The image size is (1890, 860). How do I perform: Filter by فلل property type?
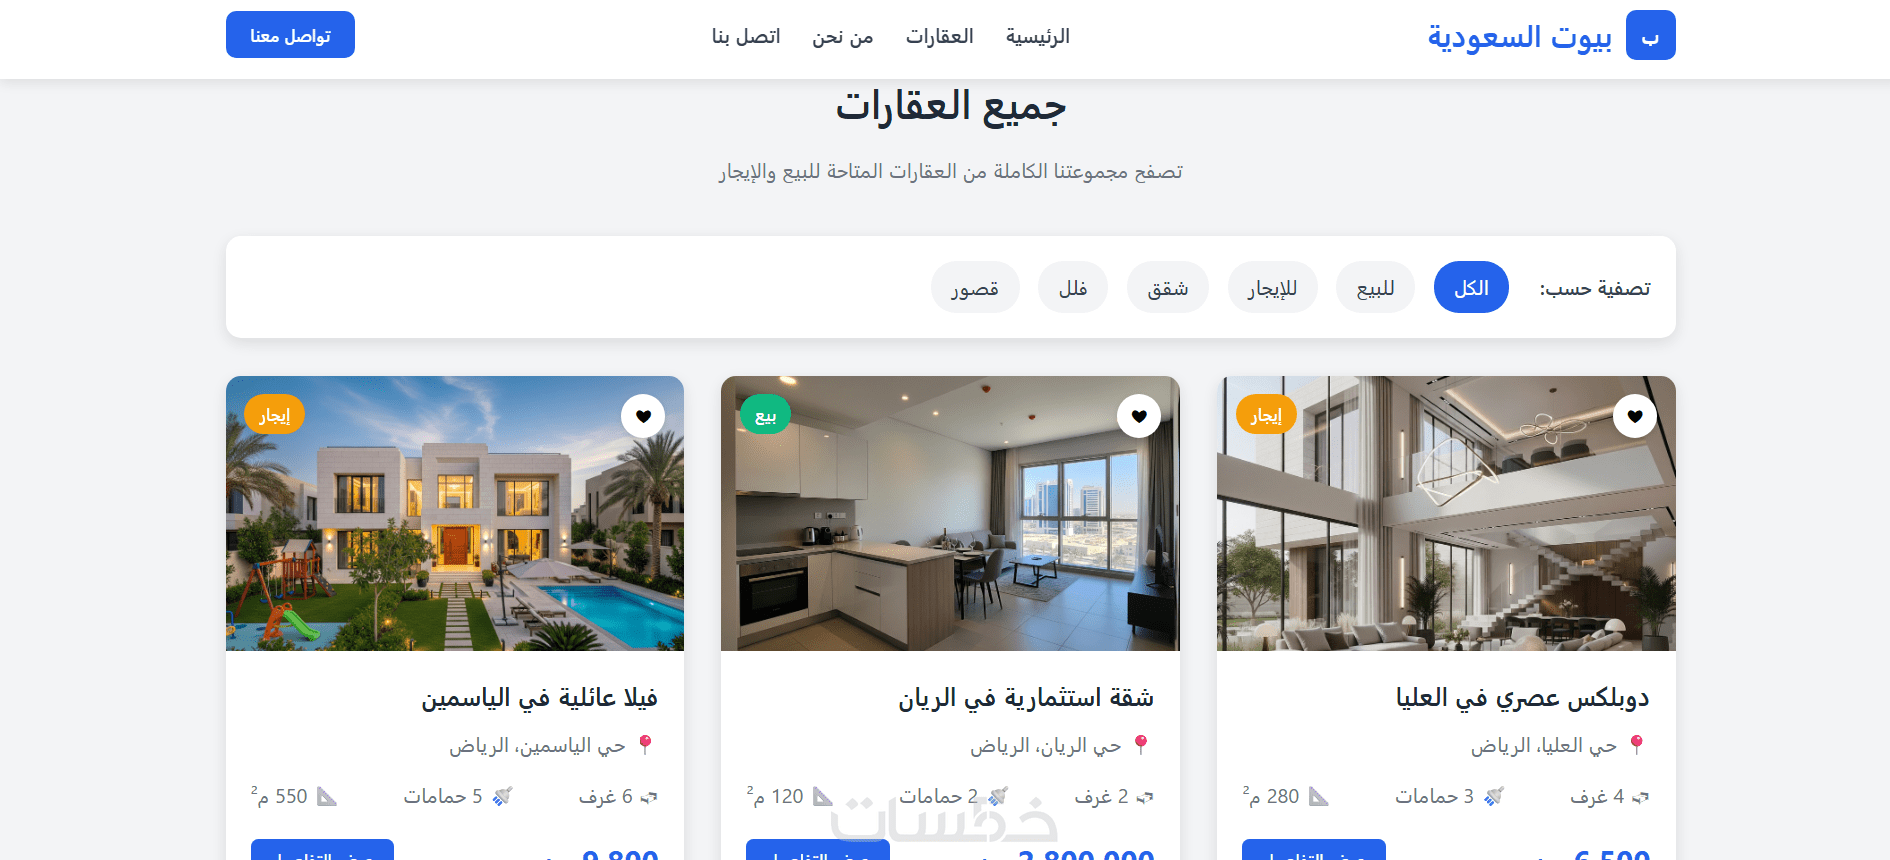coord(1073,288)
